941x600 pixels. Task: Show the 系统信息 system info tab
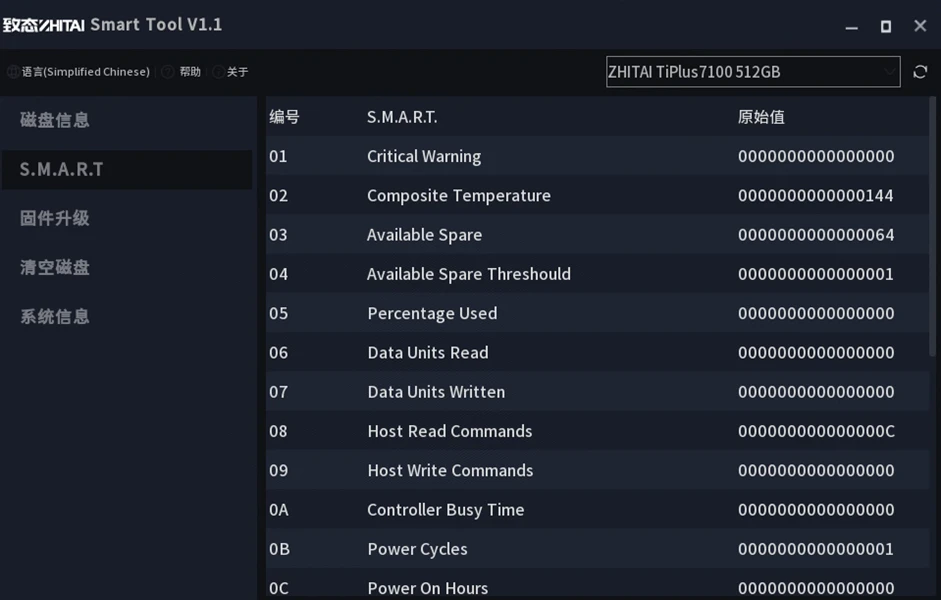coord(55,316)
